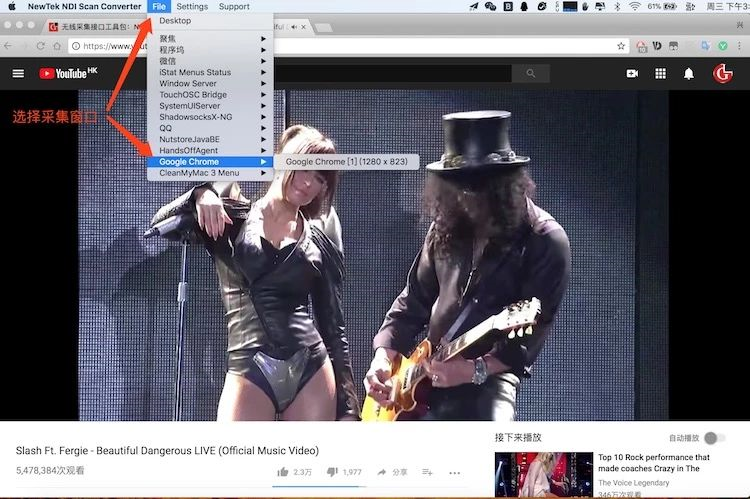Open the File menu
750x499 pixels.
[x=159, y=6]
